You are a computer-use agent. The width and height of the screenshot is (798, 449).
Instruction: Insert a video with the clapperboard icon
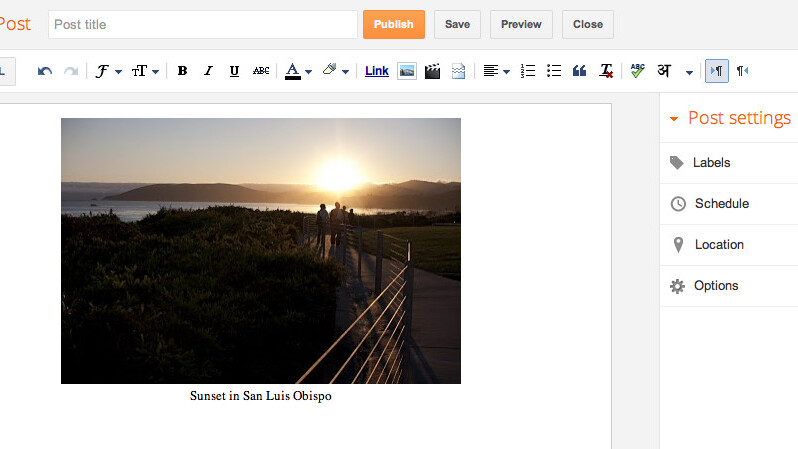coord(432,71)
